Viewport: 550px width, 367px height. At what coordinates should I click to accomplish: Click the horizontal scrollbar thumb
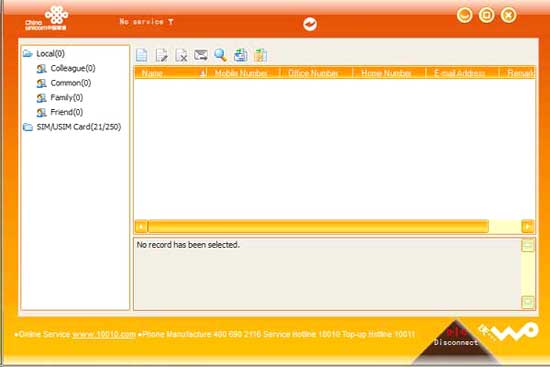318,227
